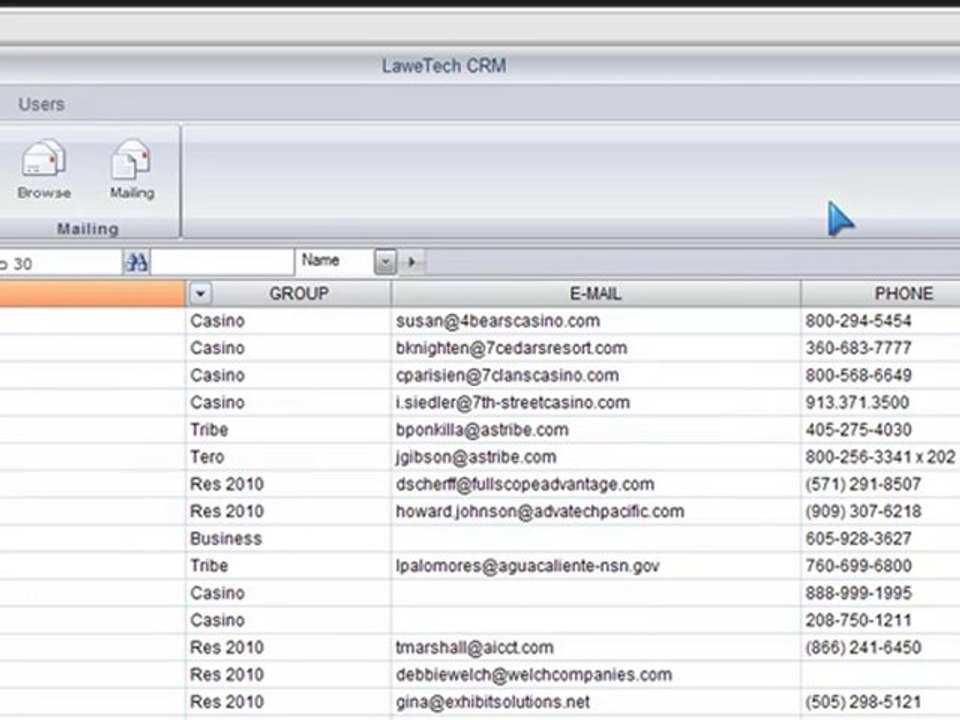The height and width of the screenshot is (720, 960).
Task: Click the binoculars search icon
Action: pos(137,263)
